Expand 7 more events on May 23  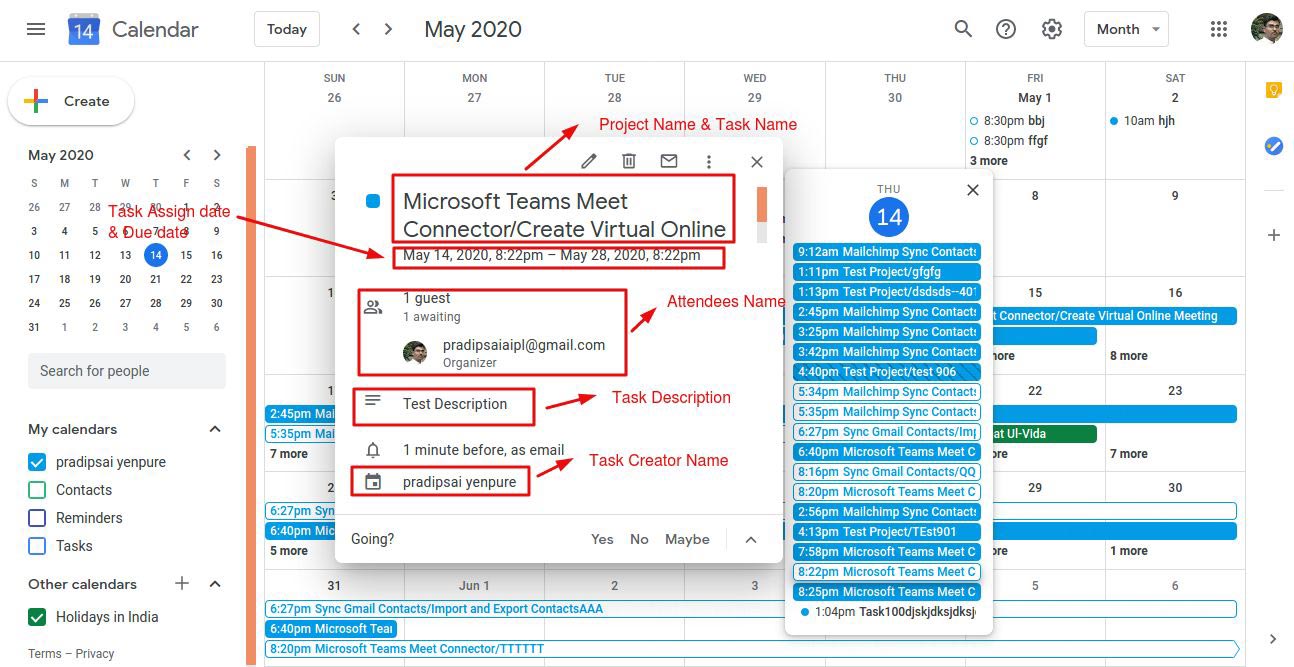point(1129,454)
